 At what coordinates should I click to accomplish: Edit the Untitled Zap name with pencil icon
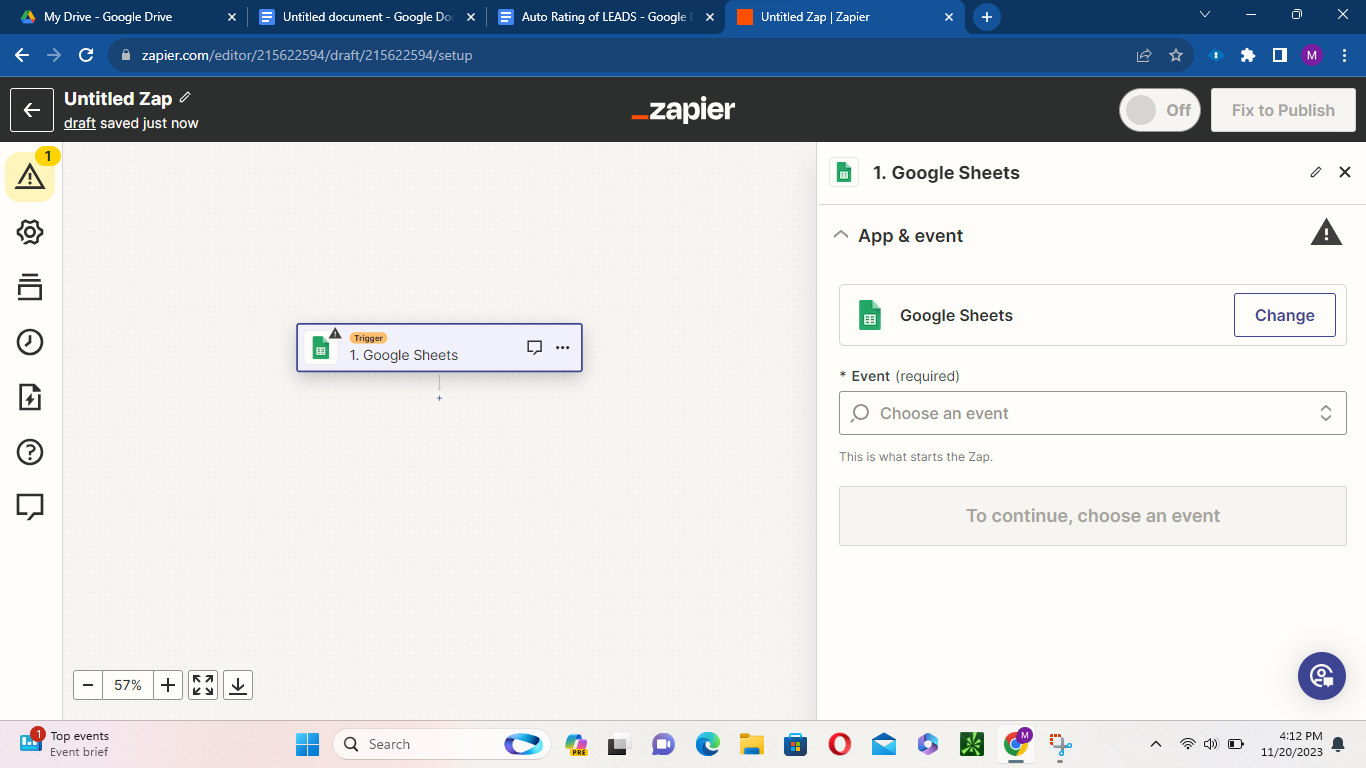click(x=185, y=98)
